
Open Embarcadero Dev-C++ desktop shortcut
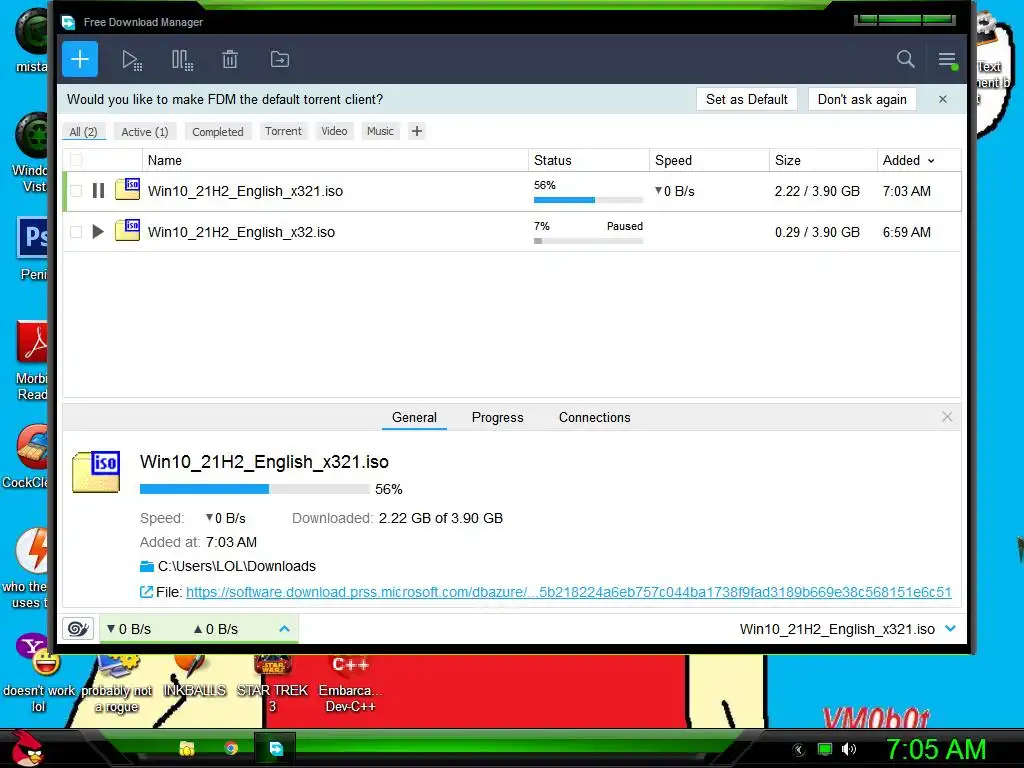[x=350, y=683]
